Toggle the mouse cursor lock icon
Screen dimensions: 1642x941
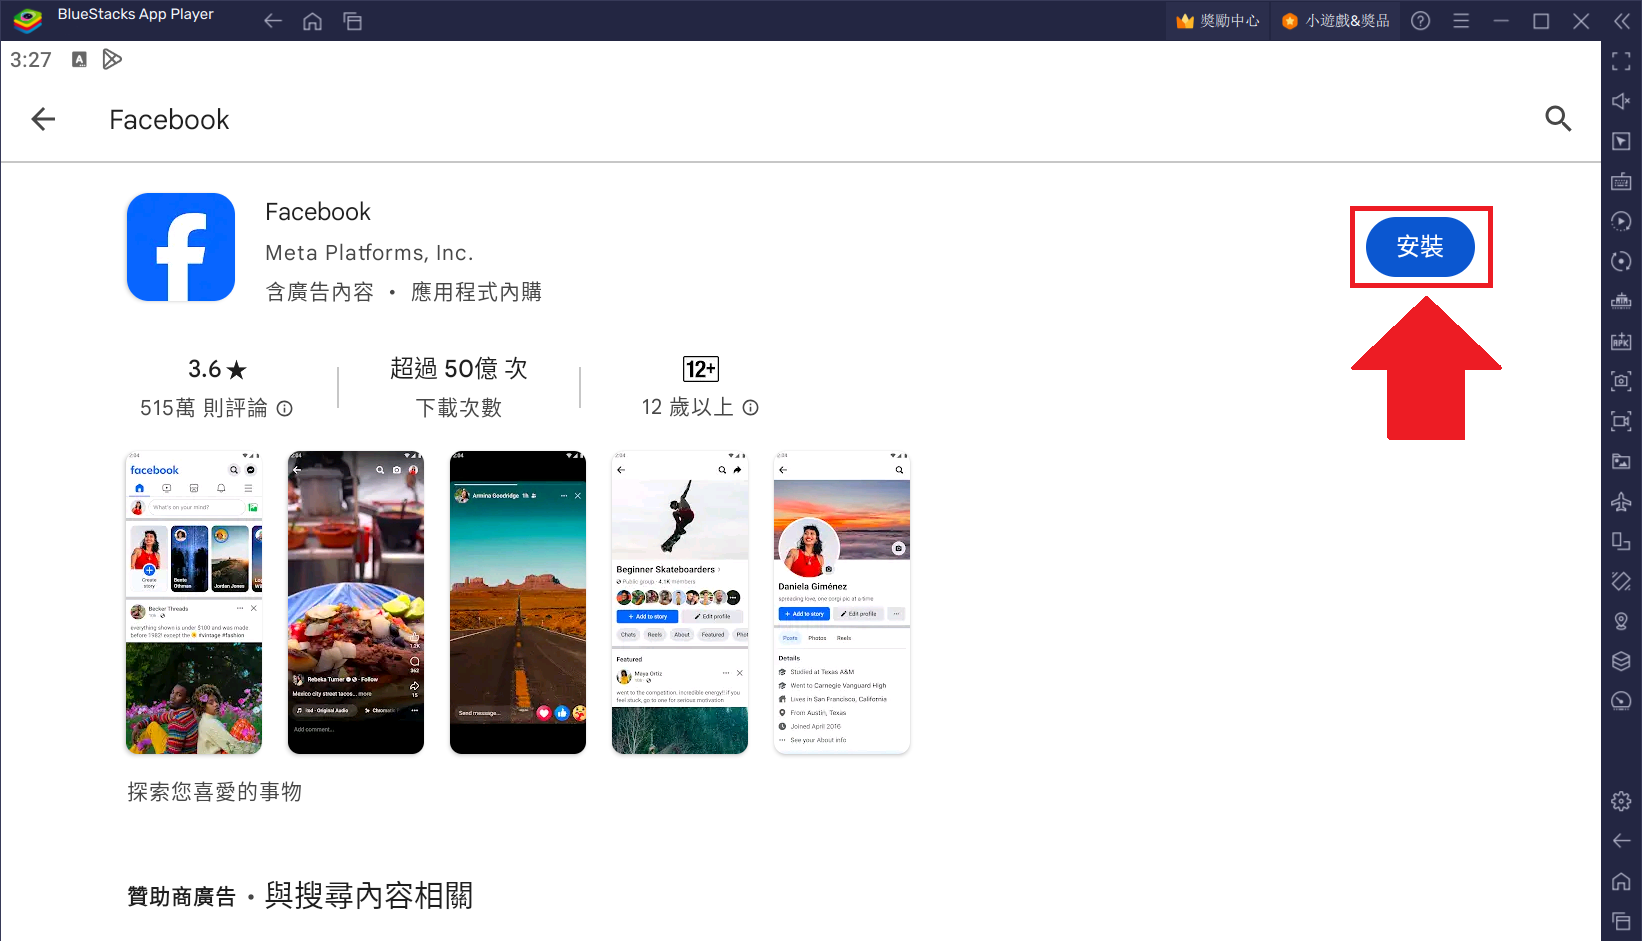coord(1621,141)
